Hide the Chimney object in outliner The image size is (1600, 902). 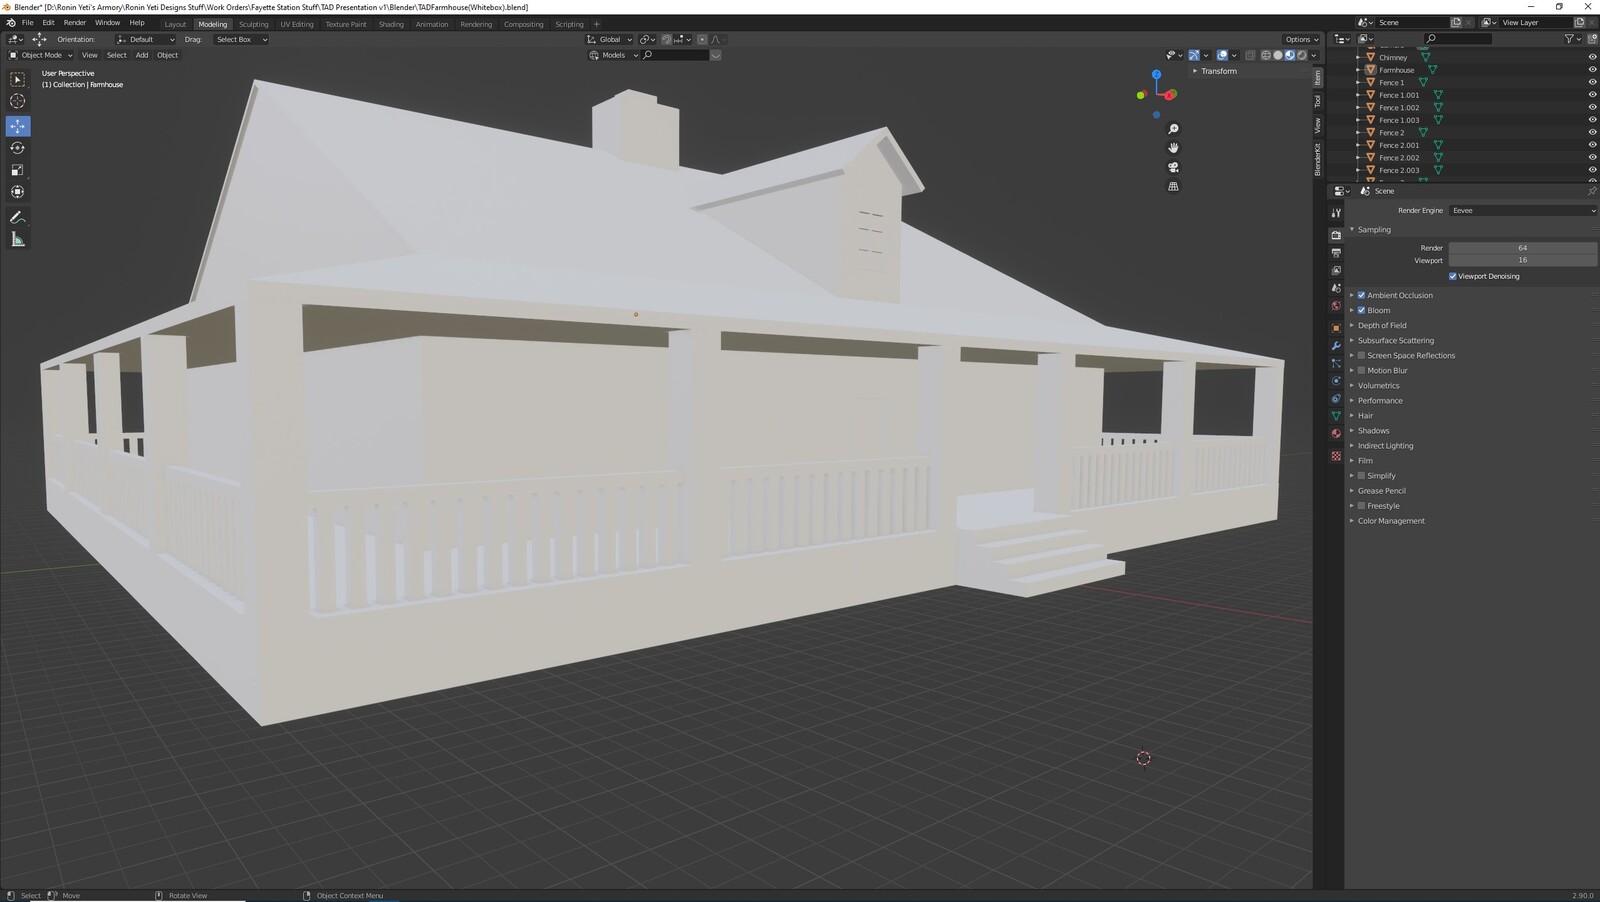tap(1592, 57)
